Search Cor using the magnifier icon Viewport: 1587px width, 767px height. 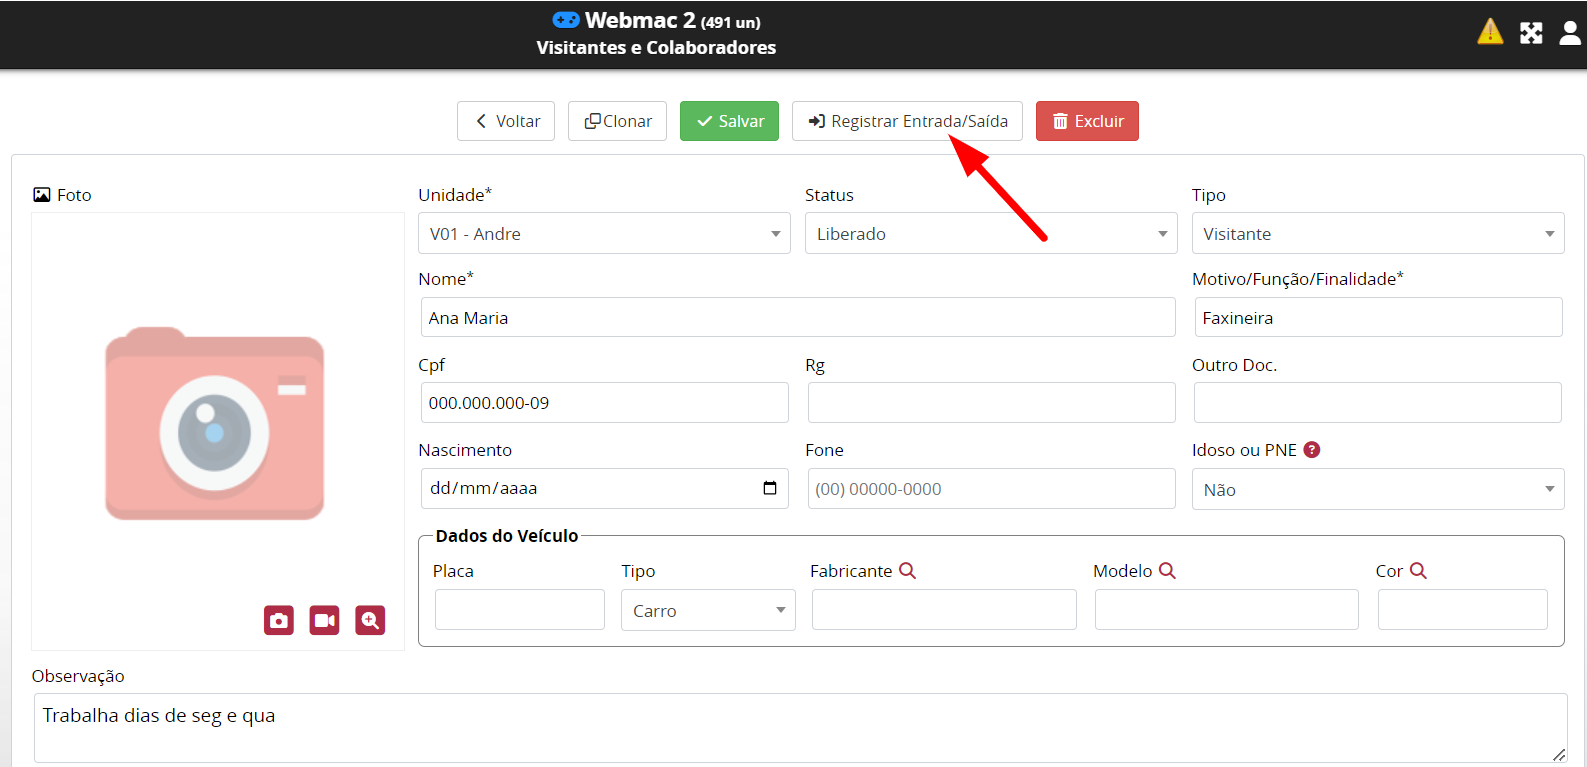(1418, 570)
